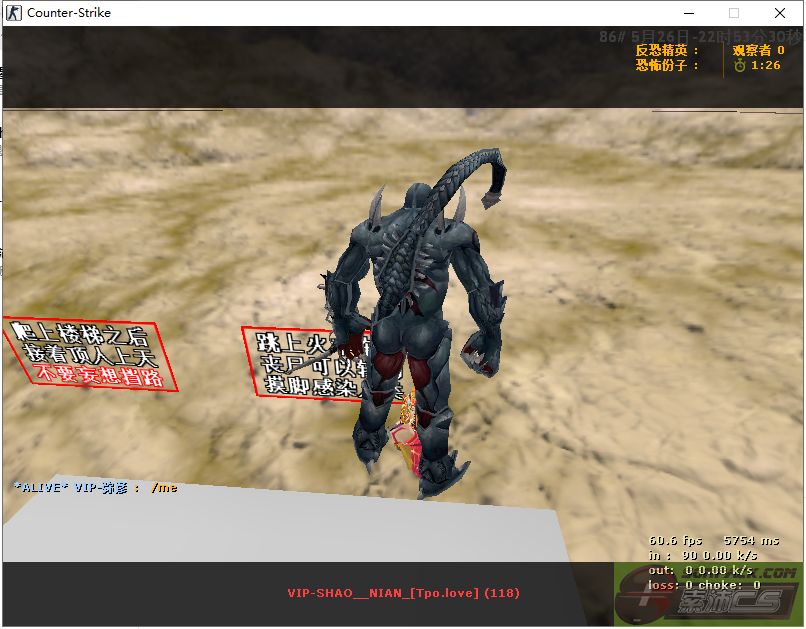Click the "接着顶人上天" sign line
Screen dimensions: 806x629
[90, 354]
